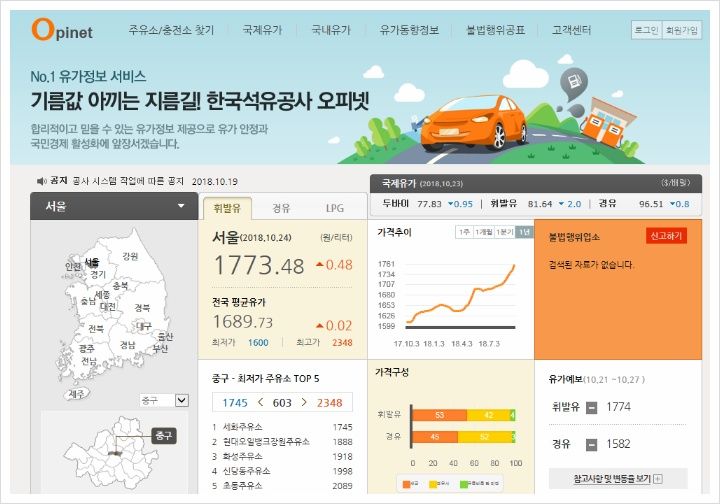Open 국제유가 navigation menu
Viewport: 720px width, 504px height.
pos(262,30)
